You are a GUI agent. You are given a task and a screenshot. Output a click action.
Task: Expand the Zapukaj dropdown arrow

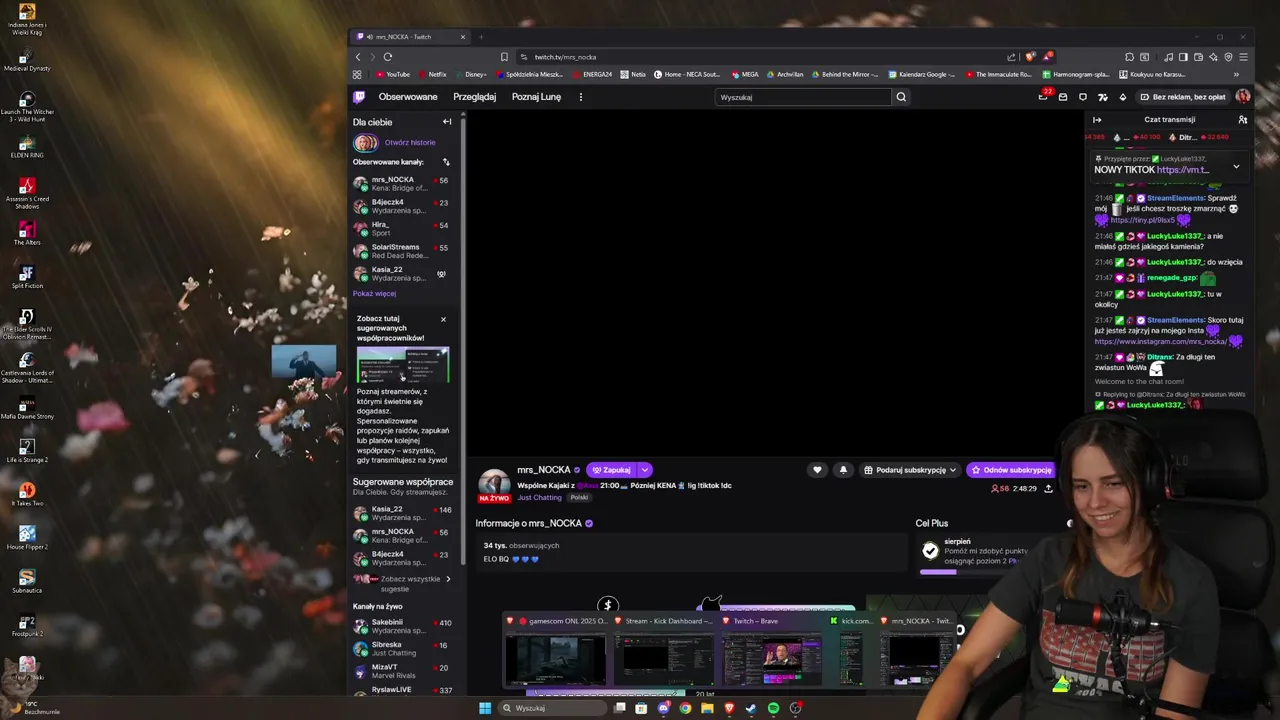[645, 470]
